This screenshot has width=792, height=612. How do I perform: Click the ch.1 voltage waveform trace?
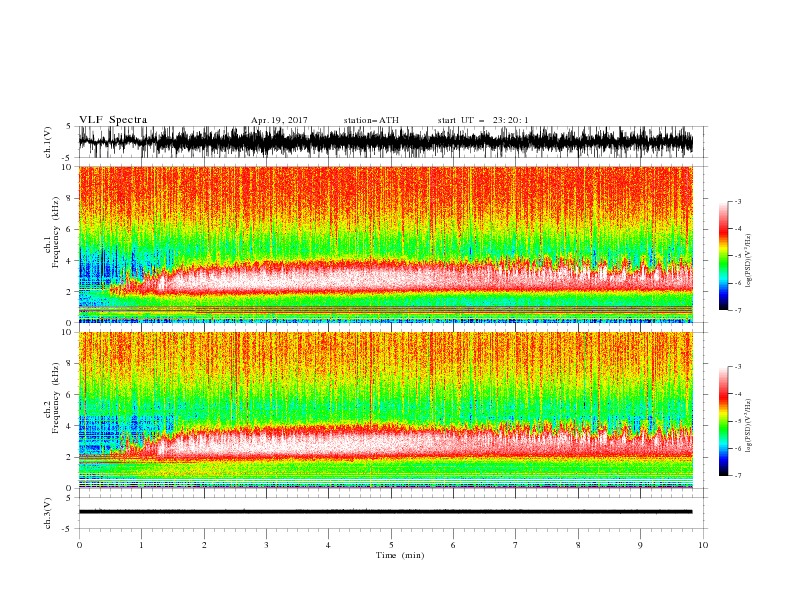point(385,142)
